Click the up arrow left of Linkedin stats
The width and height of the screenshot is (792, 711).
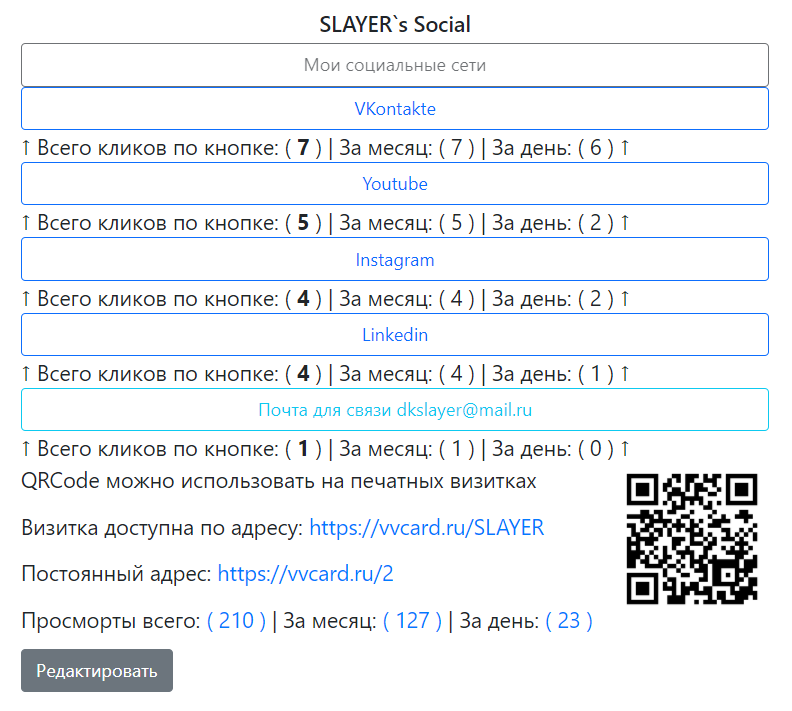pos(26,374)
